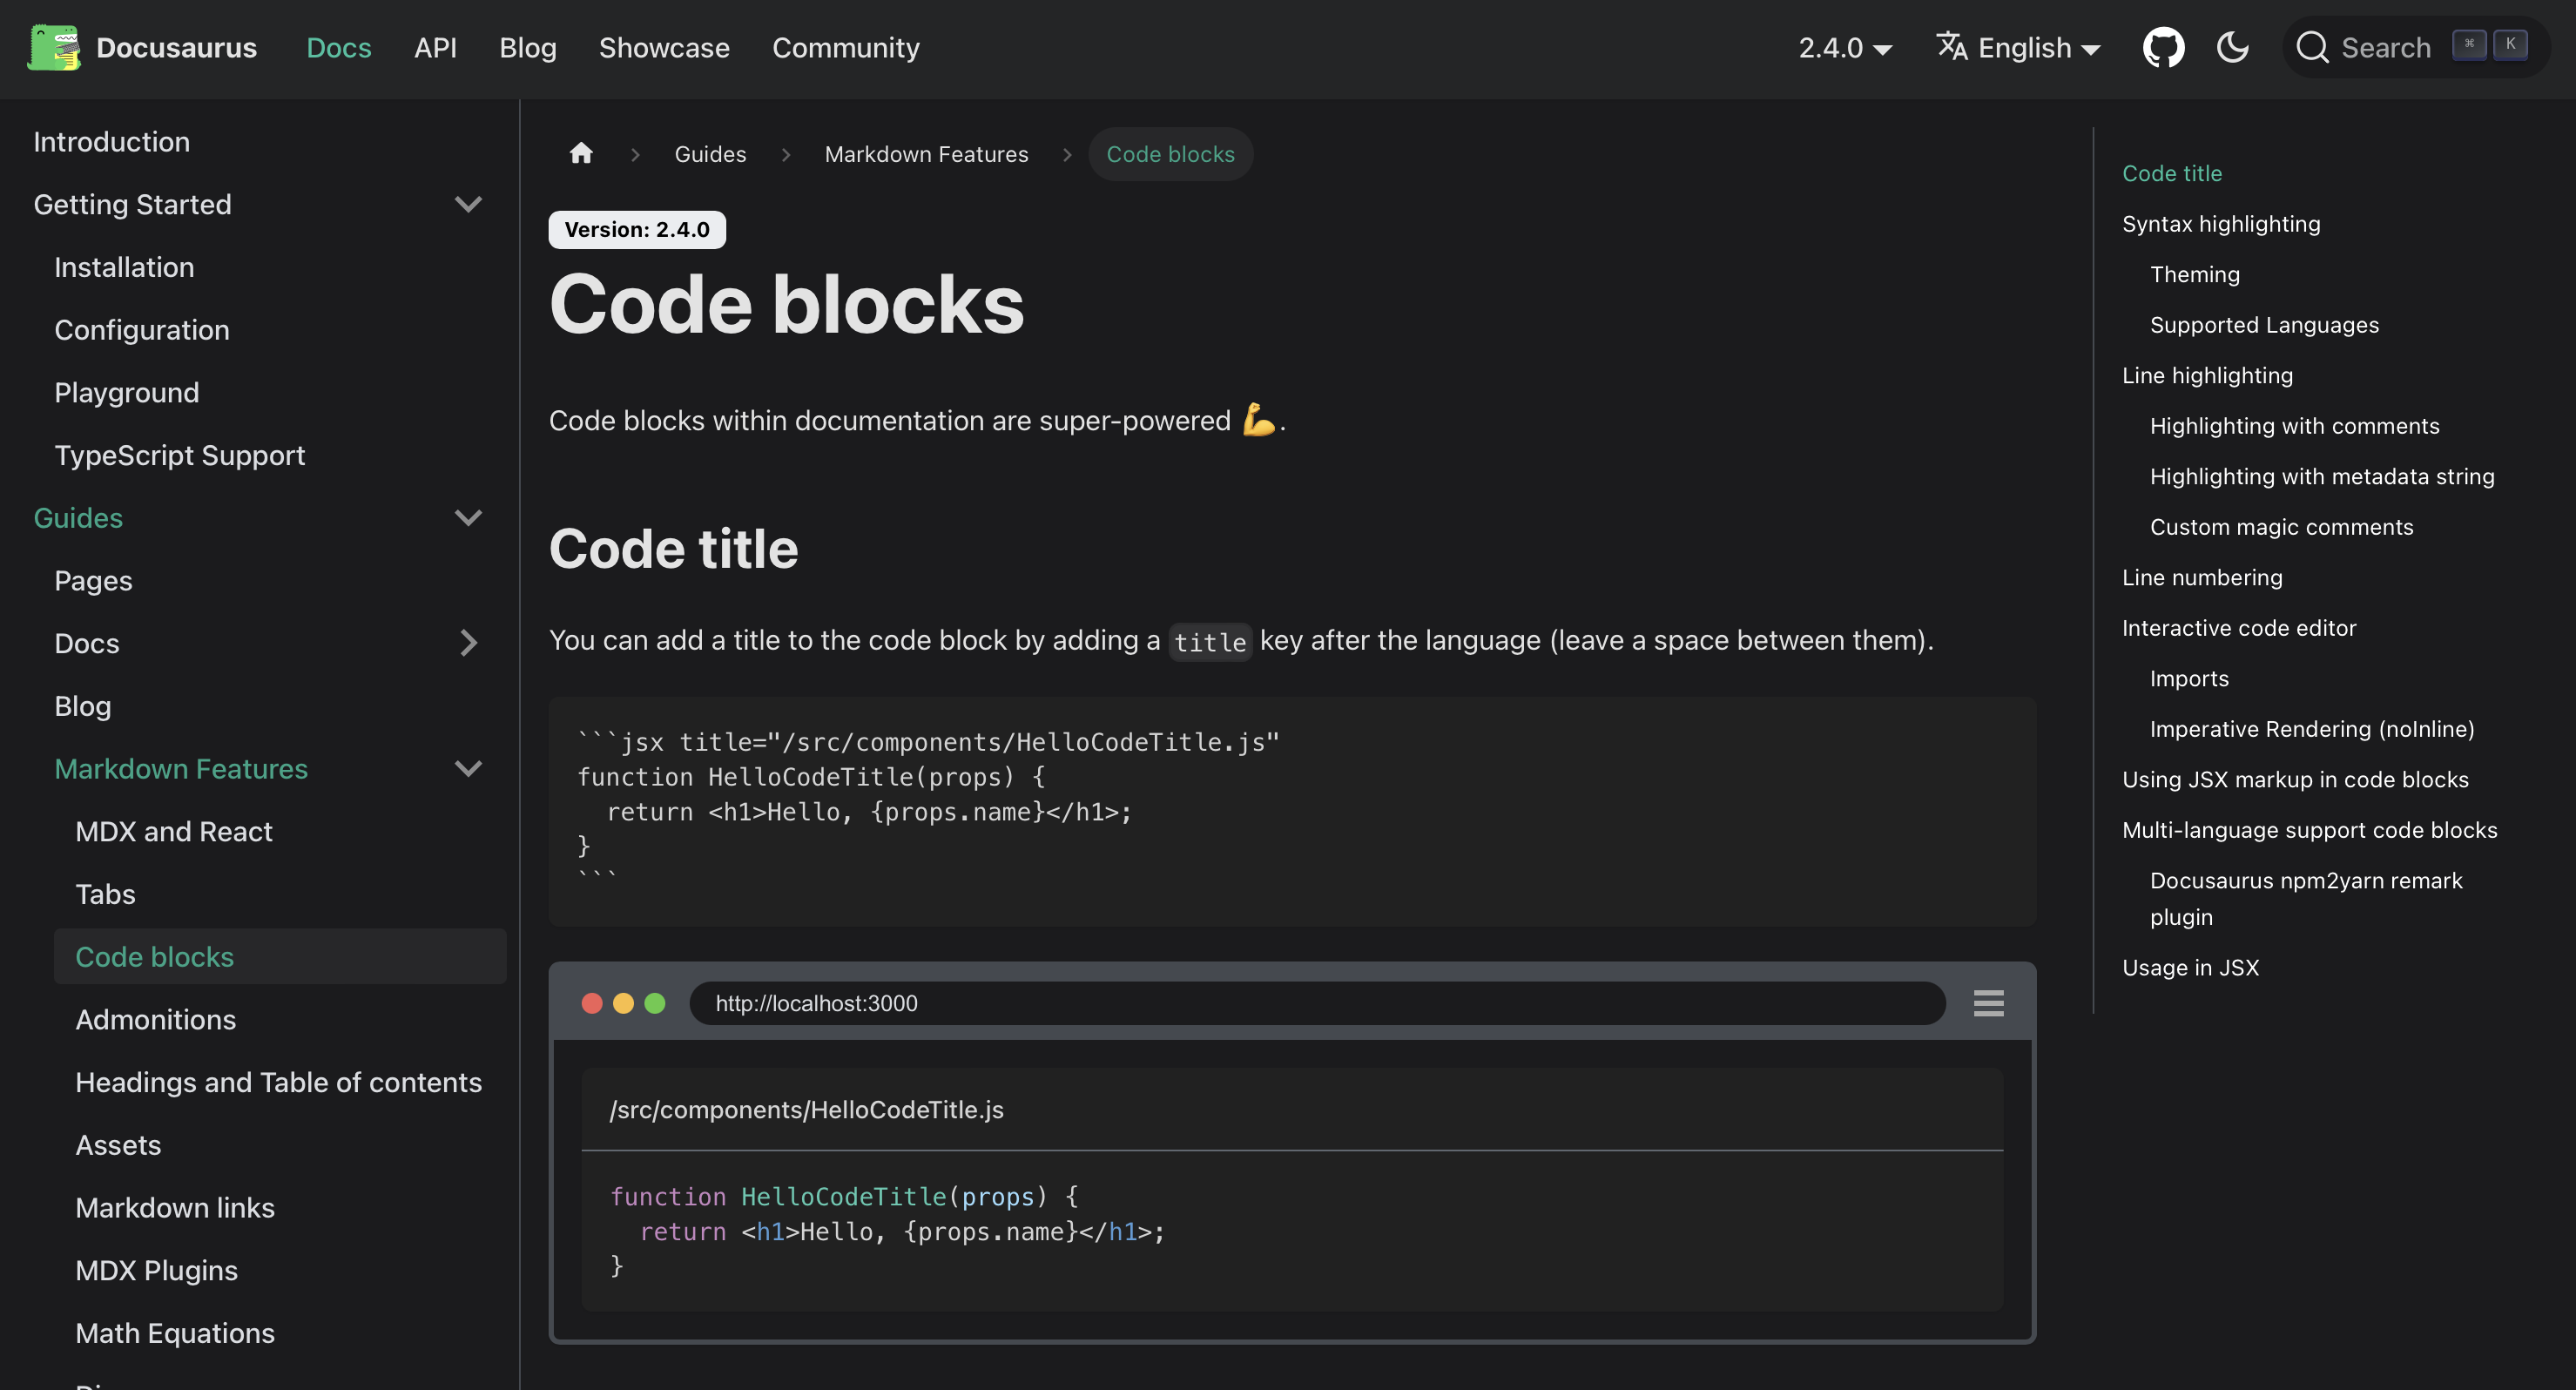The height and width of the screenshot is (1390, 2576).
Task: Open Installation in the sidebar
Action: pos(124,267)
